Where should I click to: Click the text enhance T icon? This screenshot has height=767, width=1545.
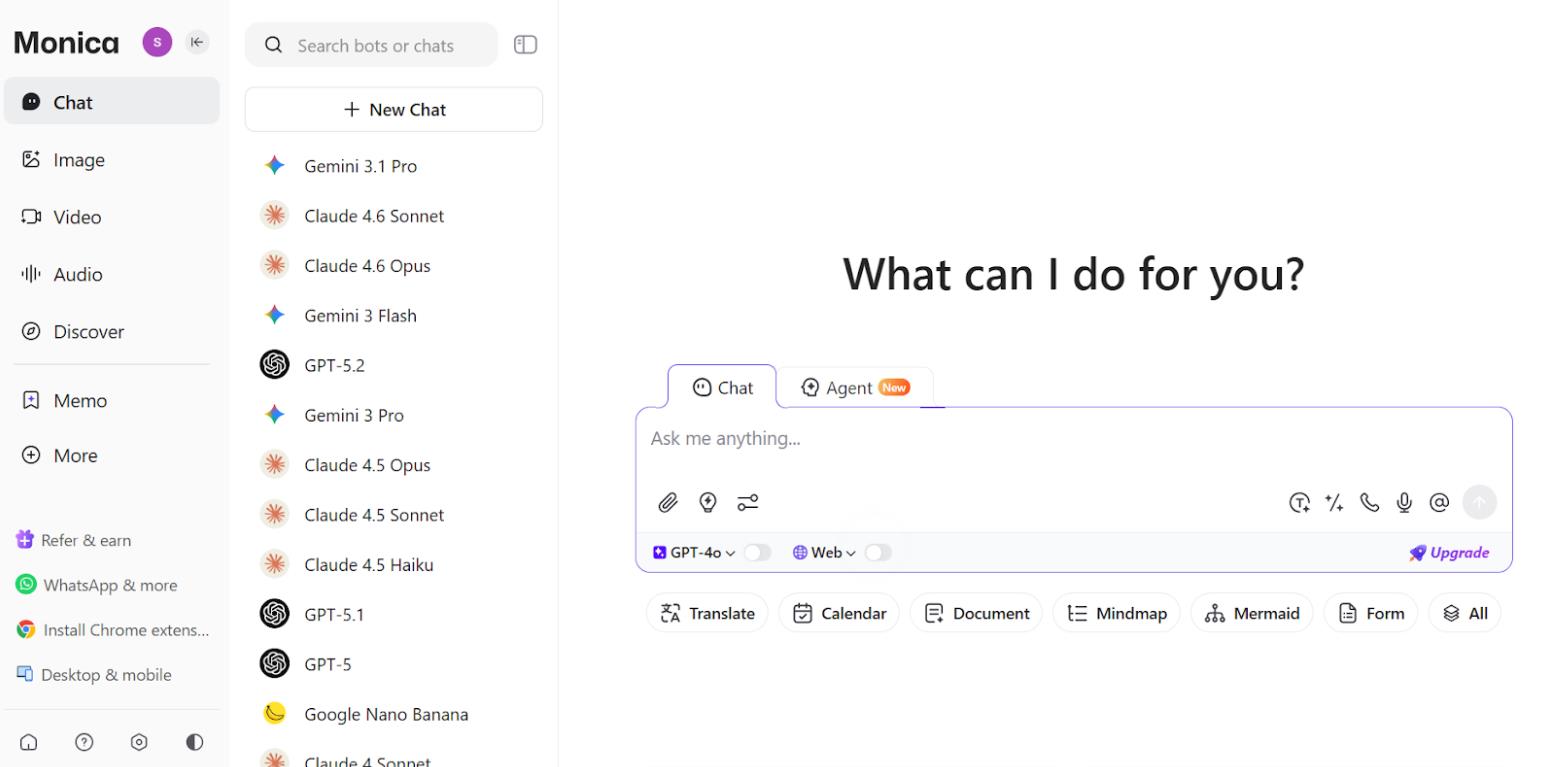(x=1299, y=503)
